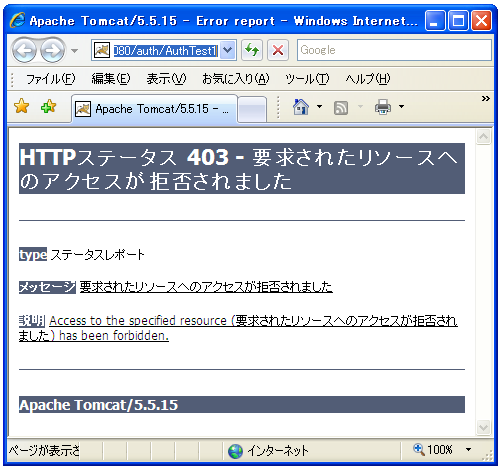
Task: Open the 編集(E) menu
Action: coord(111,79)
